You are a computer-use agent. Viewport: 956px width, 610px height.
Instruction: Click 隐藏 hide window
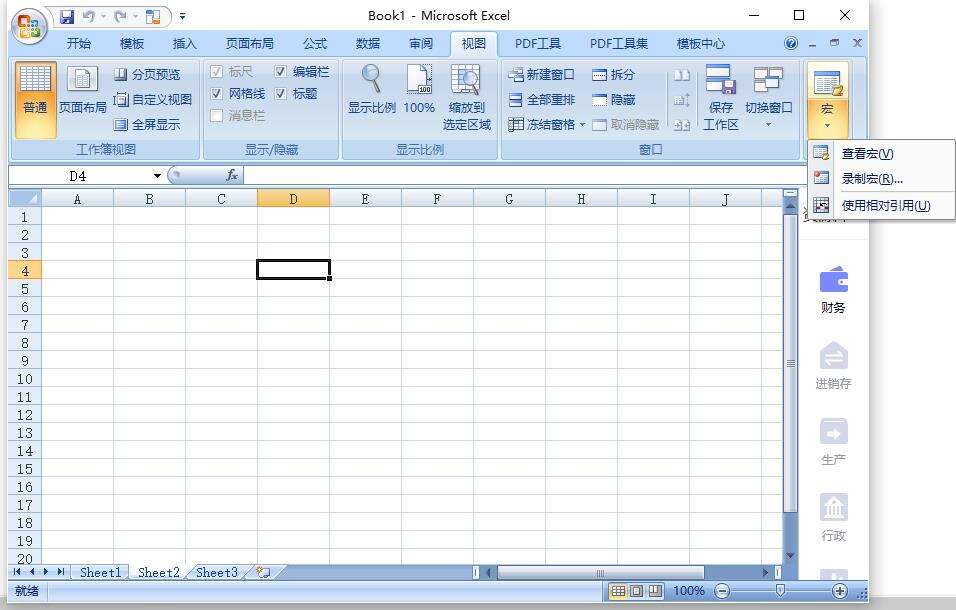[614, 99]
